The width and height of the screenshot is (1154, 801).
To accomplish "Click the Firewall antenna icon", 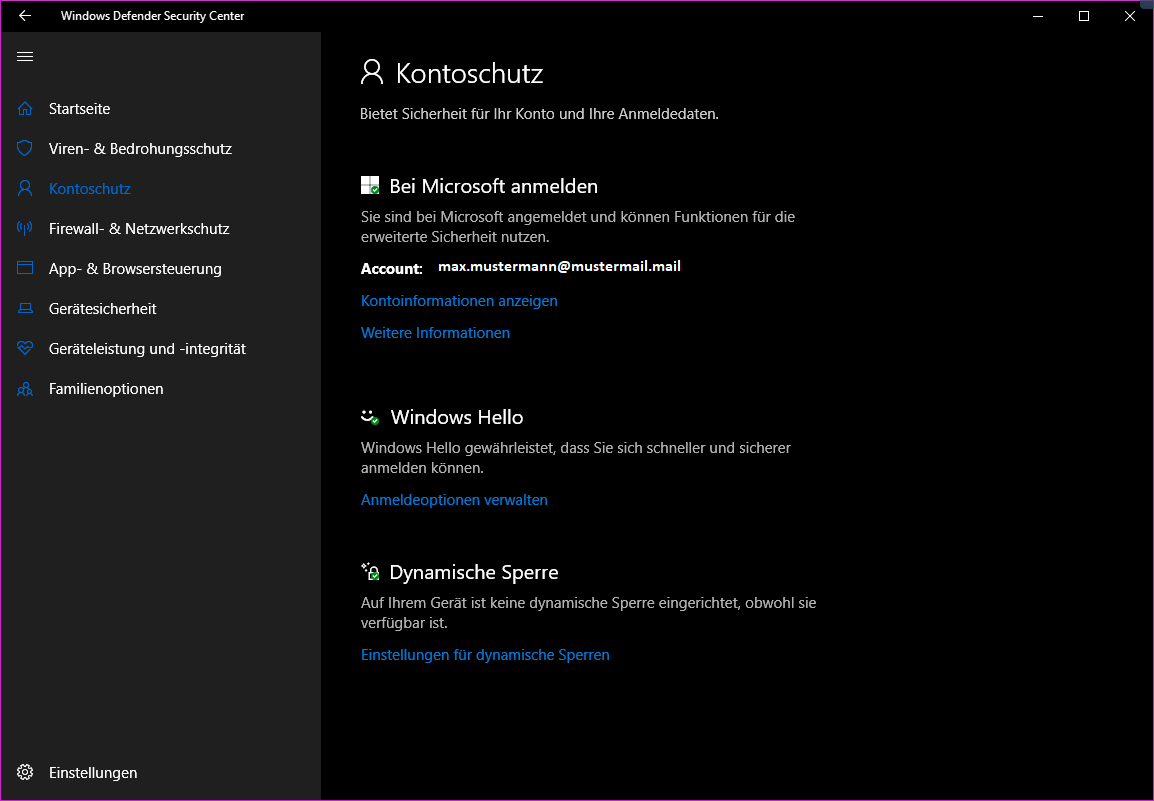I will [x=25, y=228].
